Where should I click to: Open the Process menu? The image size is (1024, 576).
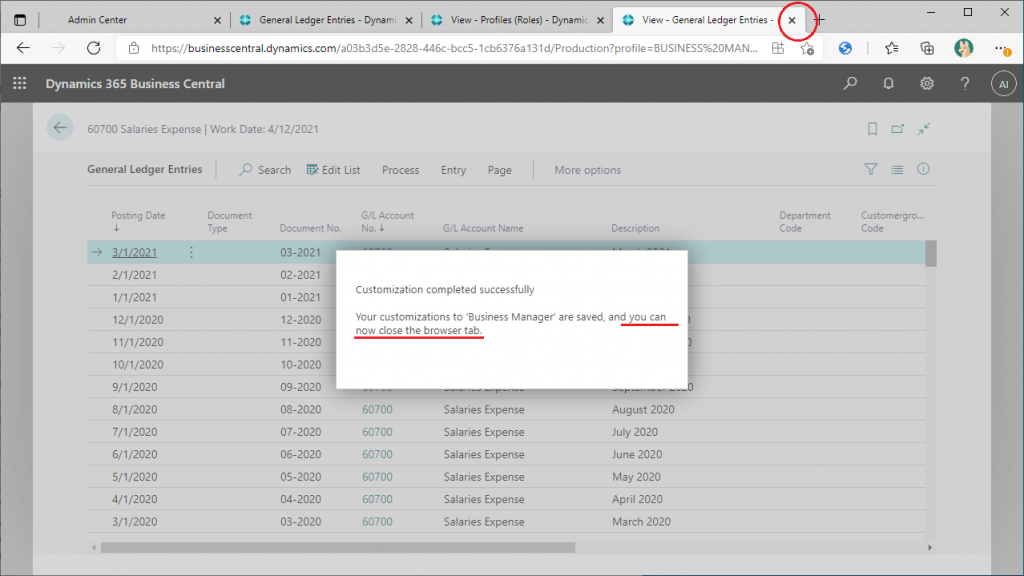click(x=400, y=170)
